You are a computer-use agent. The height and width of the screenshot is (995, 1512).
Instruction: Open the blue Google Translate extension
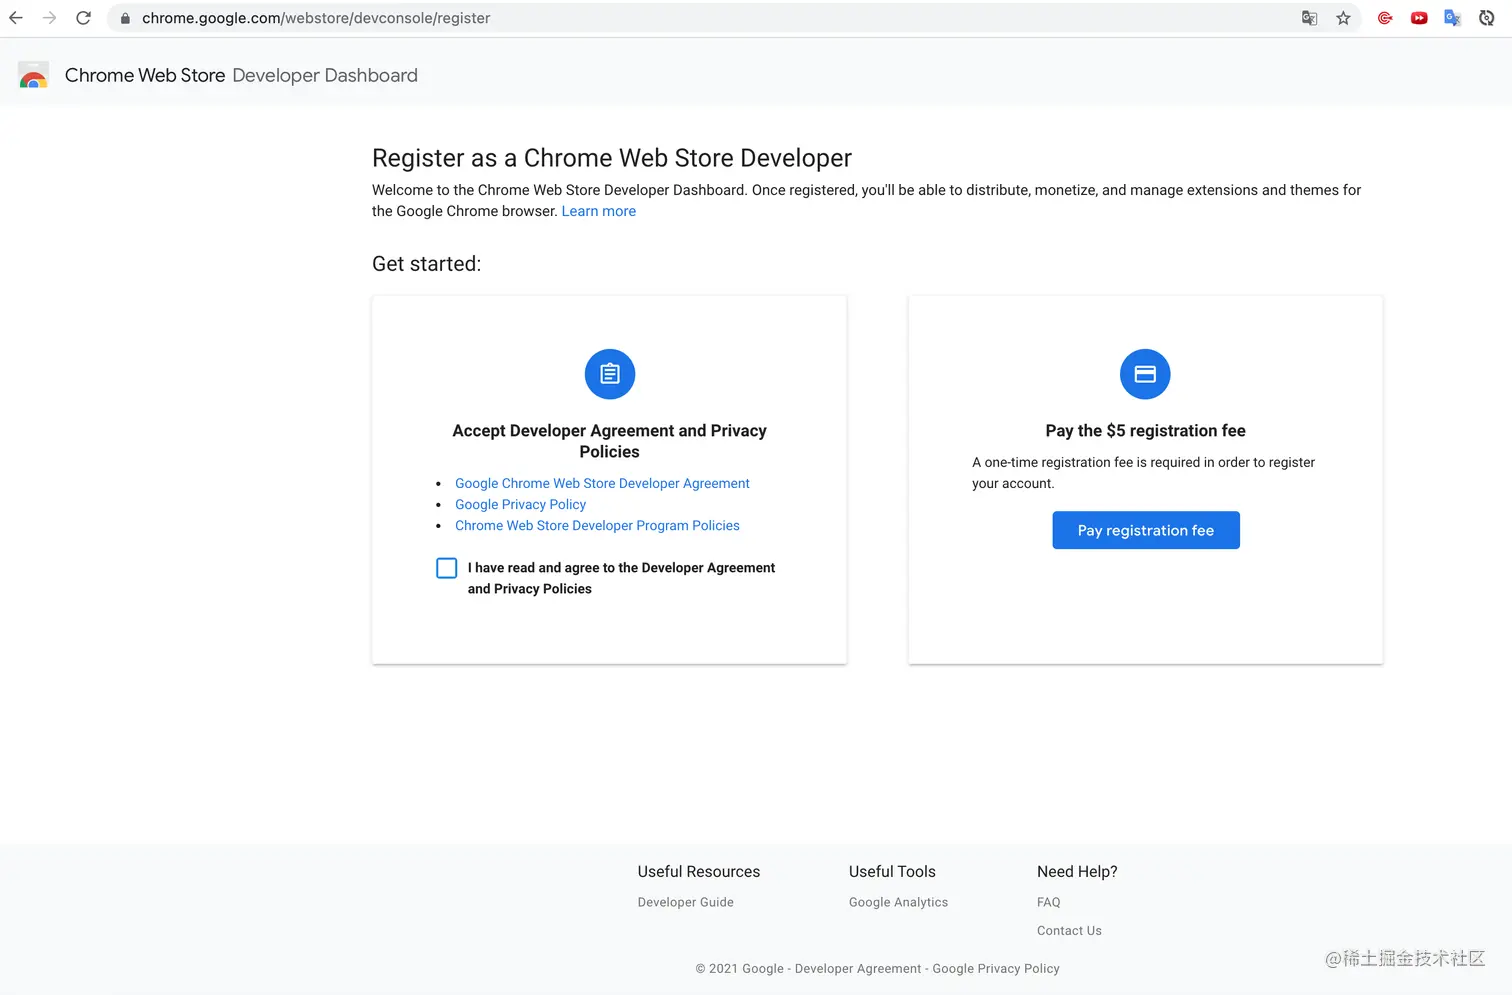tap(1453, 18)
